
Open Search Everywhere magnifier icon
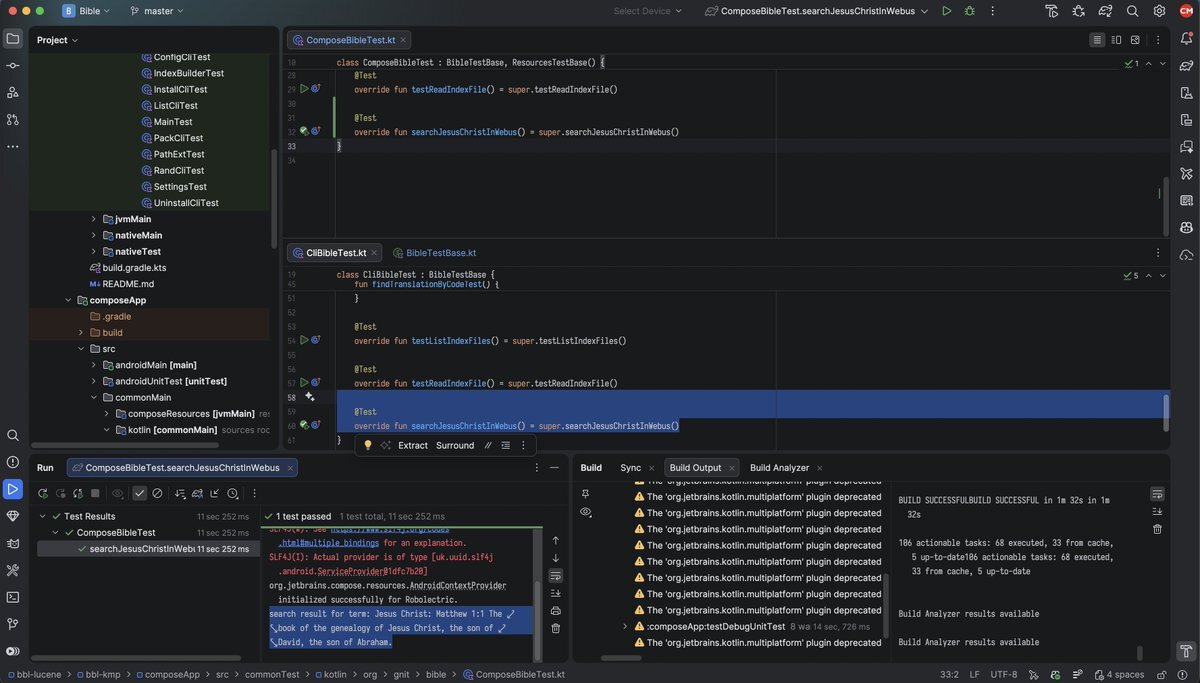coord(1133,11)
